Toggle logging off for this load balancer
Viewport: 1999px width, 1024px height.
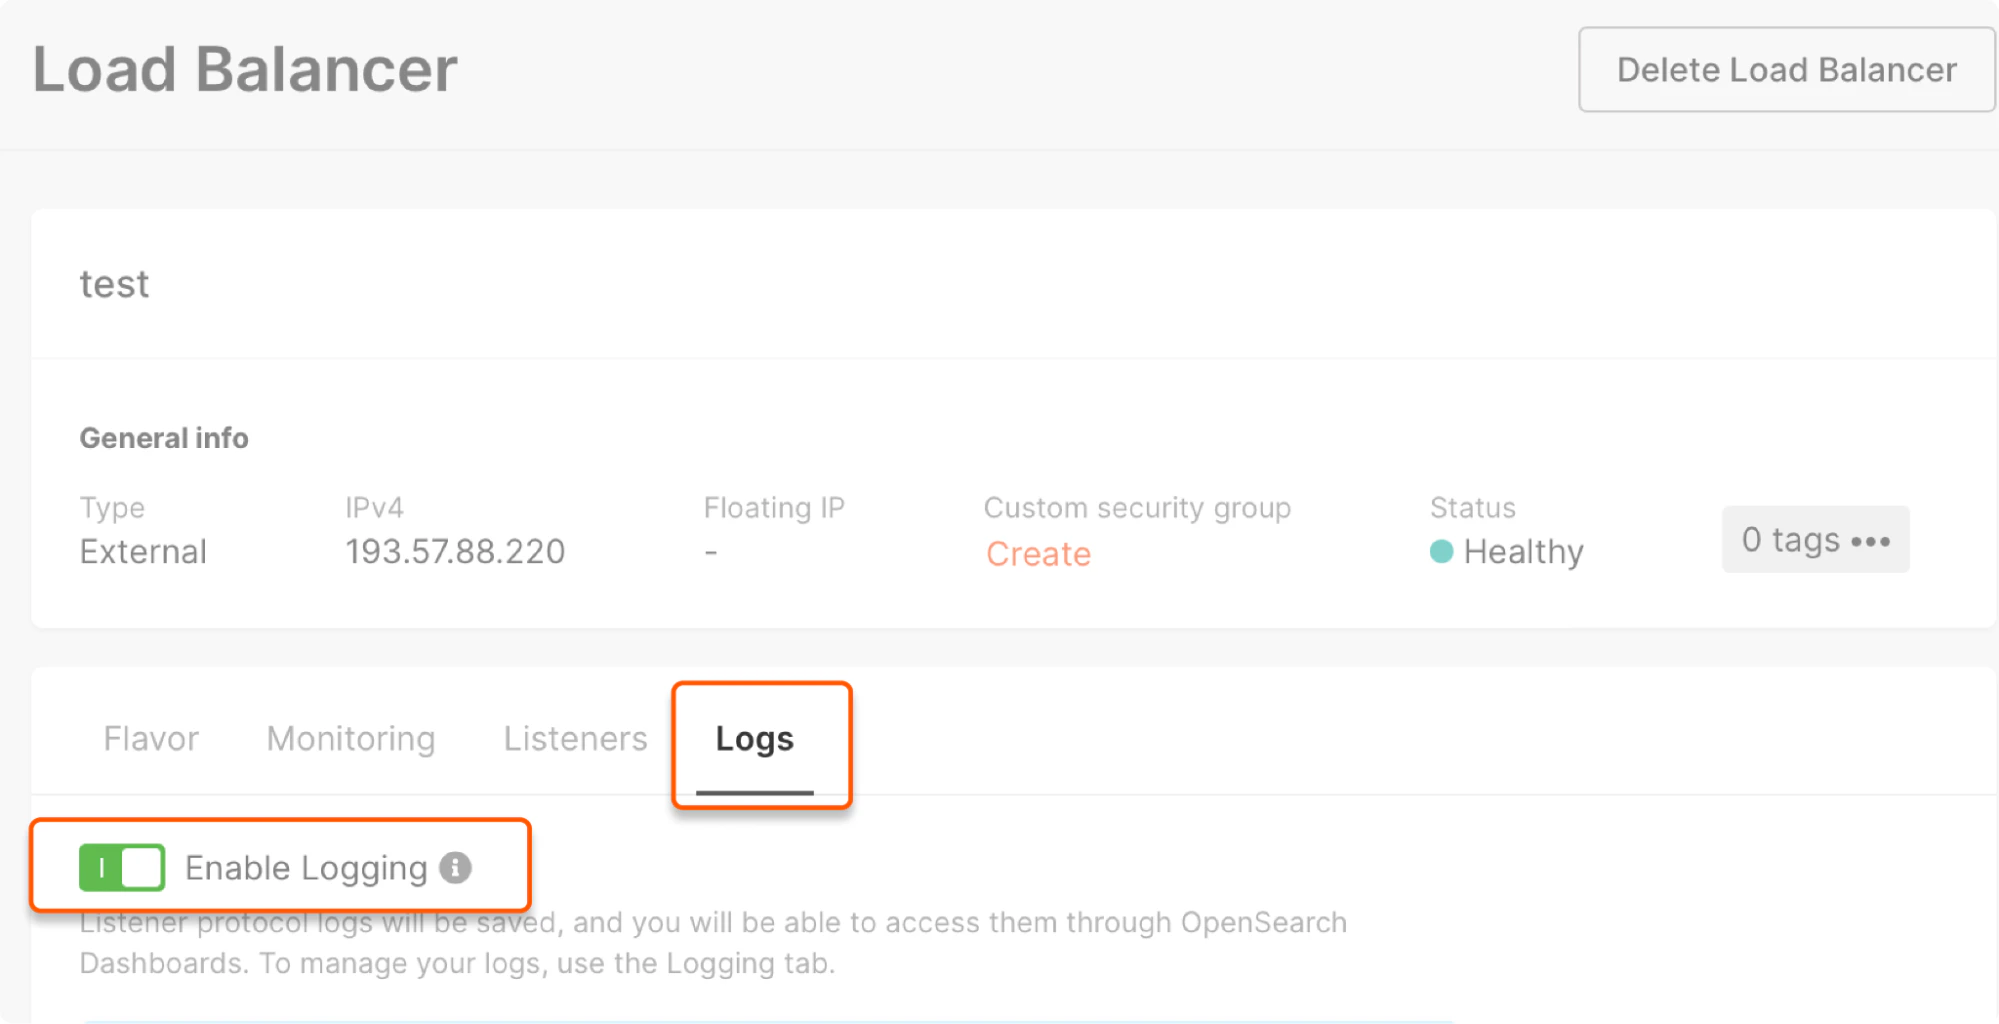(x=121, y=868)
